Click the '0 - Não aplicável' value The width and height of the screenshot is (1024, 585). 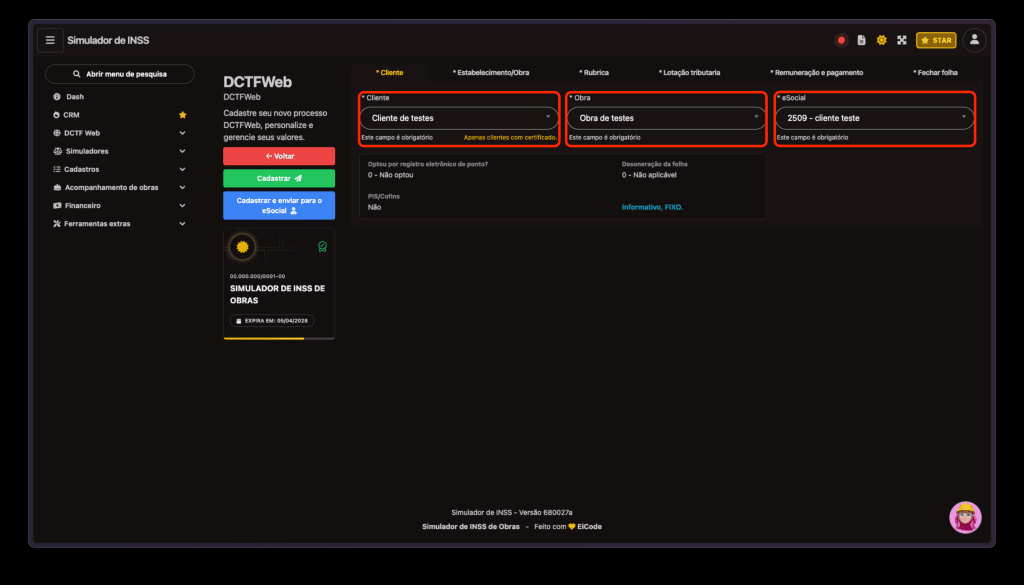coord(649,175)
